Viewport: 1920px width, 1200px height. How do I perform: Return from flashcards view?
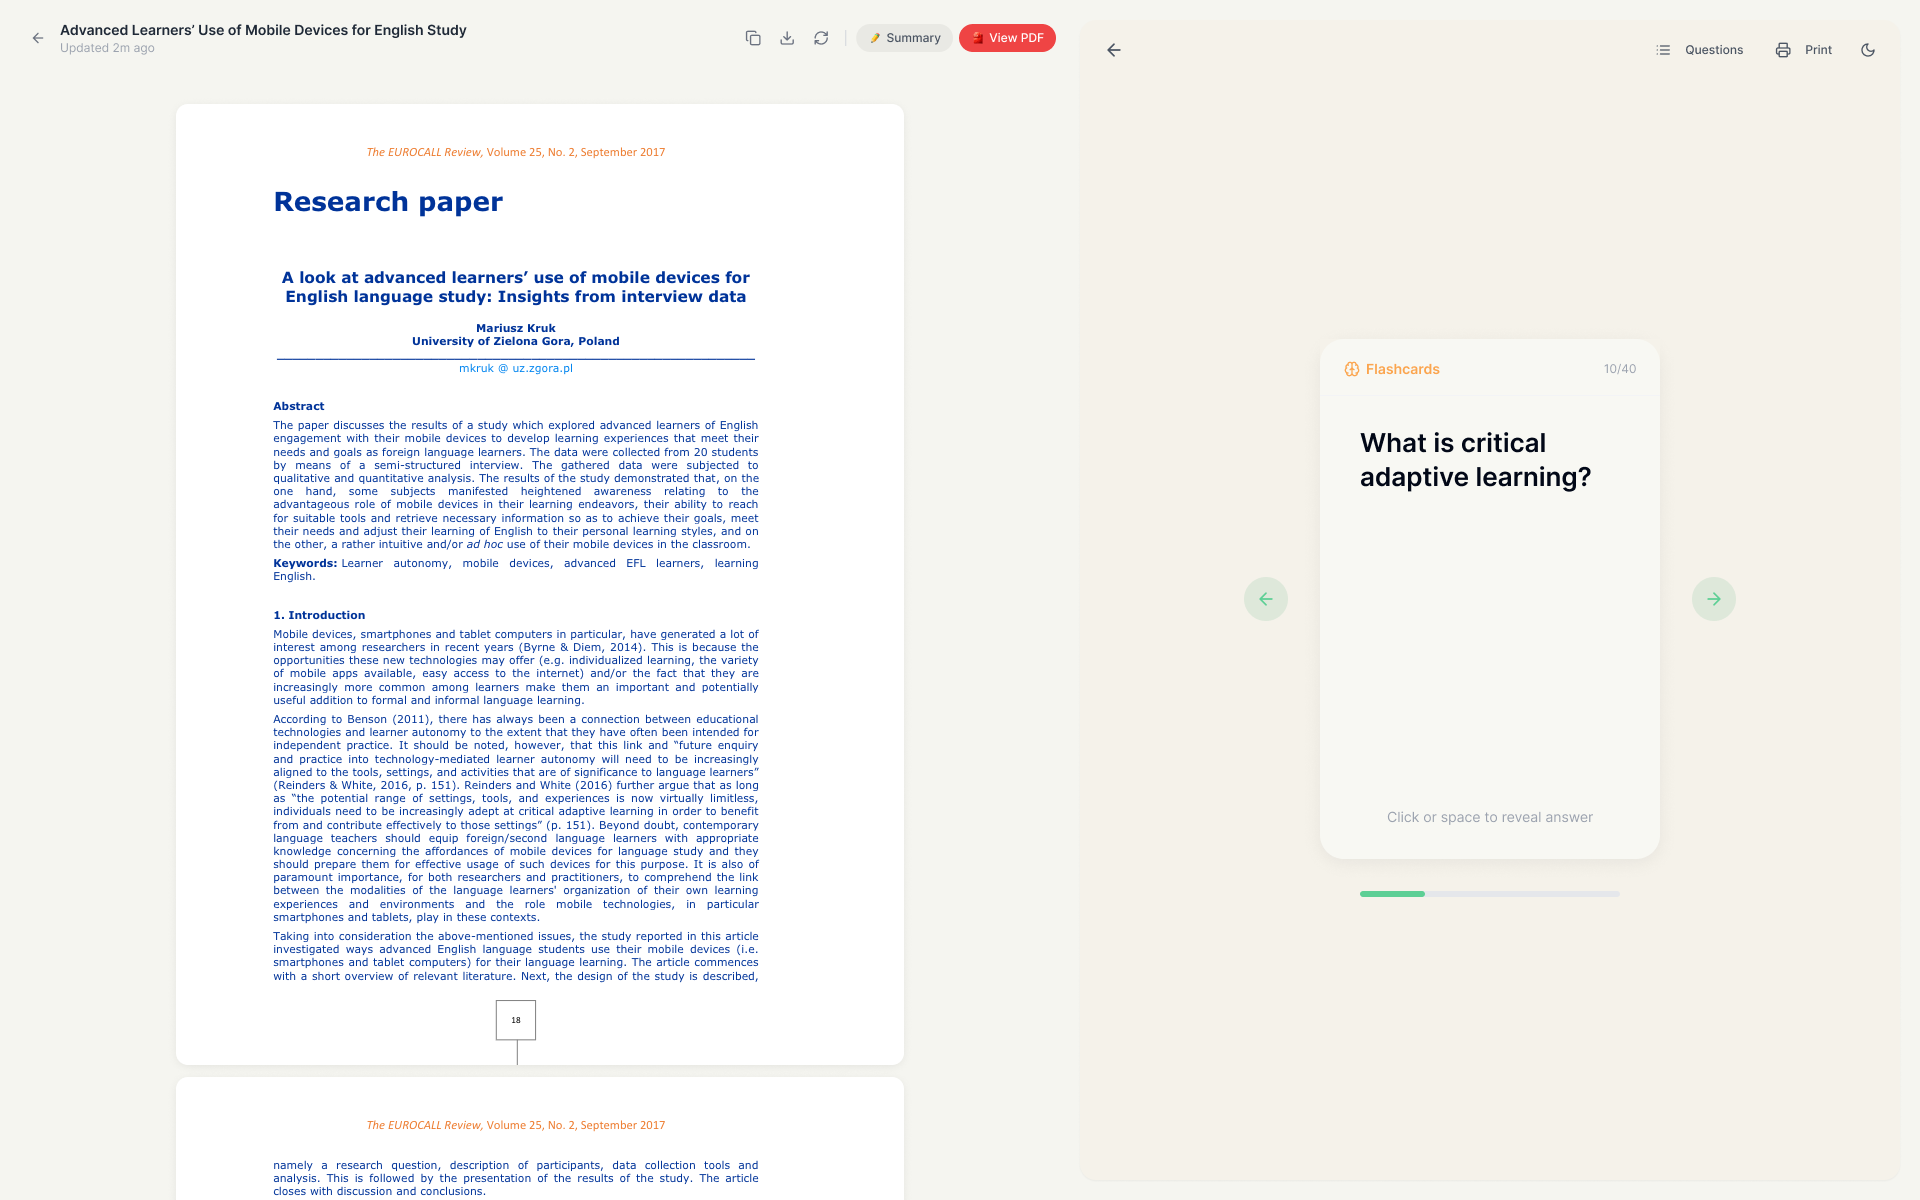pos(1113,49)
